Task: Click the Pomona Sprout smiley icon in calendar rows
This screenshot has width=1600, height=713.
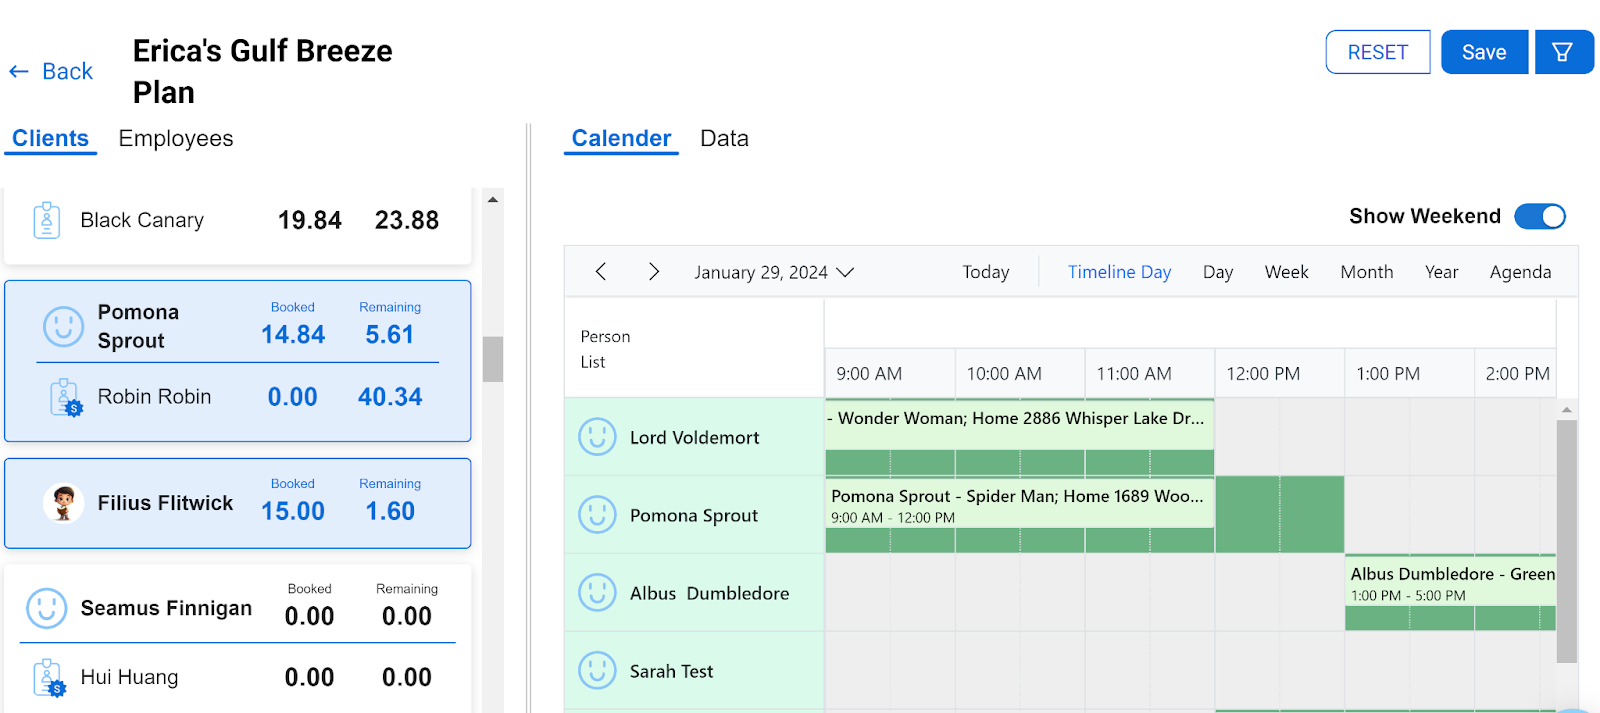Action: (x=597, y=515)
